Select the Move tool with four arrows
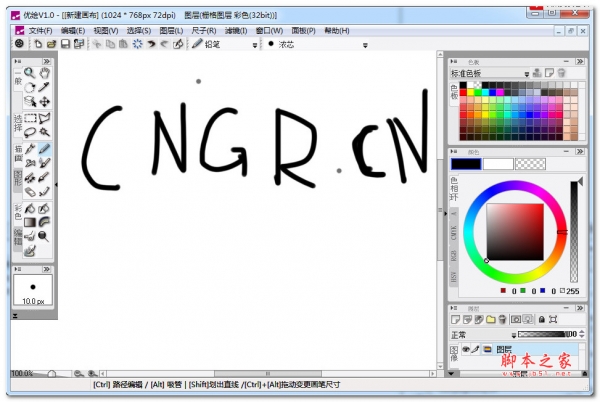 click(x=45, y=102)
